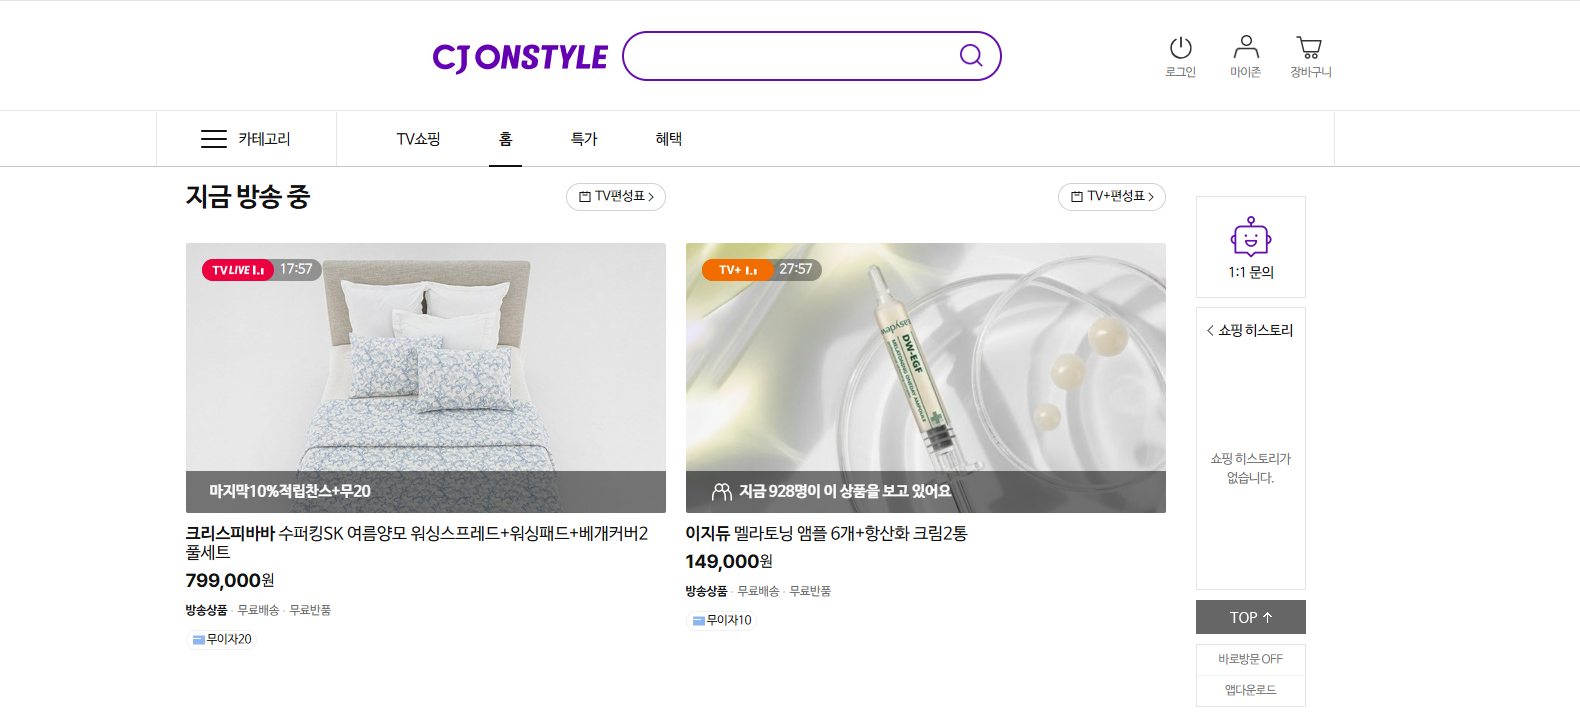Open the 장바구니 cart icon
The height and width of the screenshot is (715, 1580).
[1309, 47]
